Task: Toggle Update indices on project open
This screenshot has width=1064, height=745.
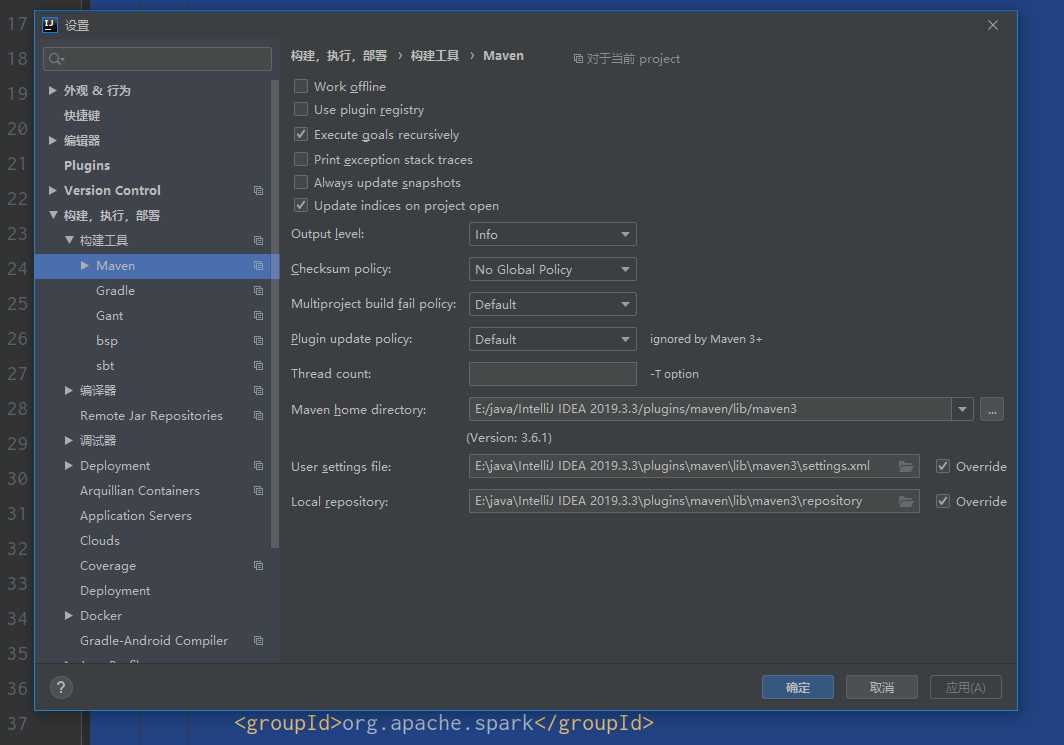Action: coord(301,206)
